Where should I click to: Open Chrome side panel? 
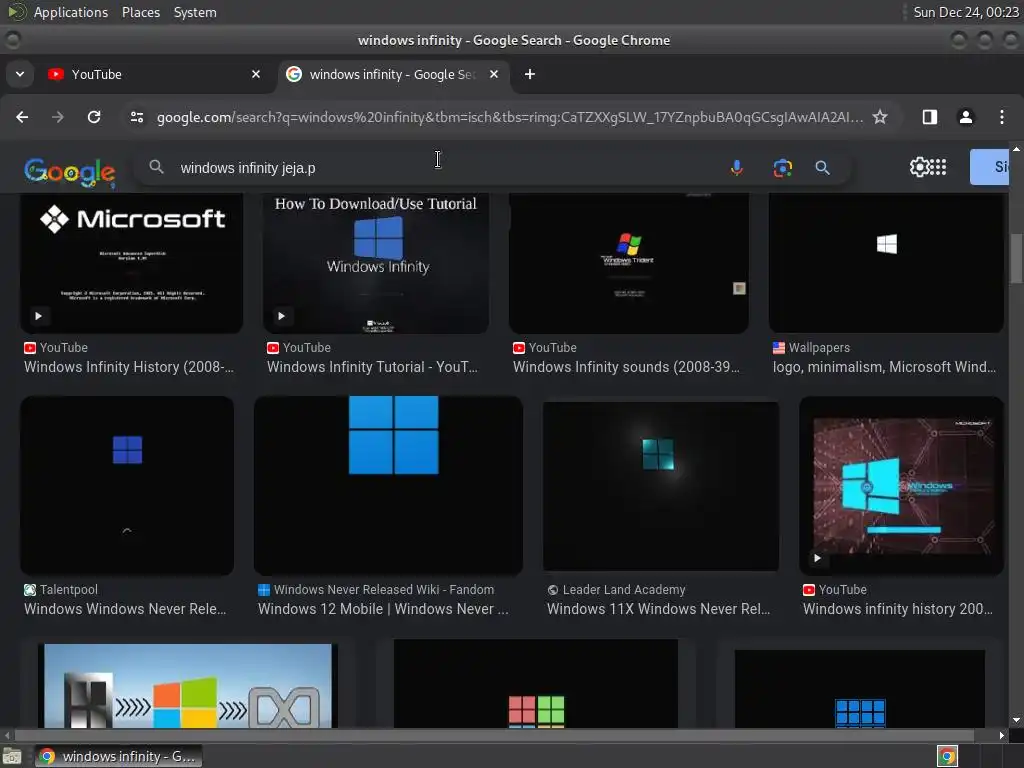(x=929, y=117)
